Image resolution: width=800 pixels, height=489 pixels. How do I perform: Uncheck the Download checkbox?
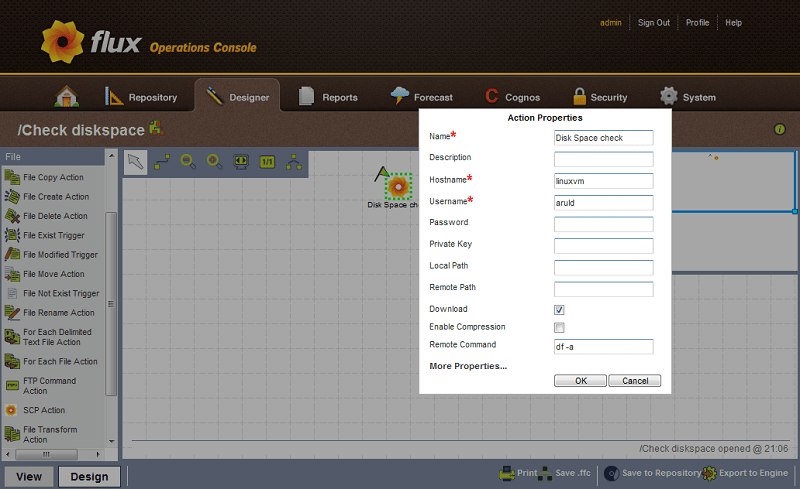pyautogui.click(x=559, y=310)
